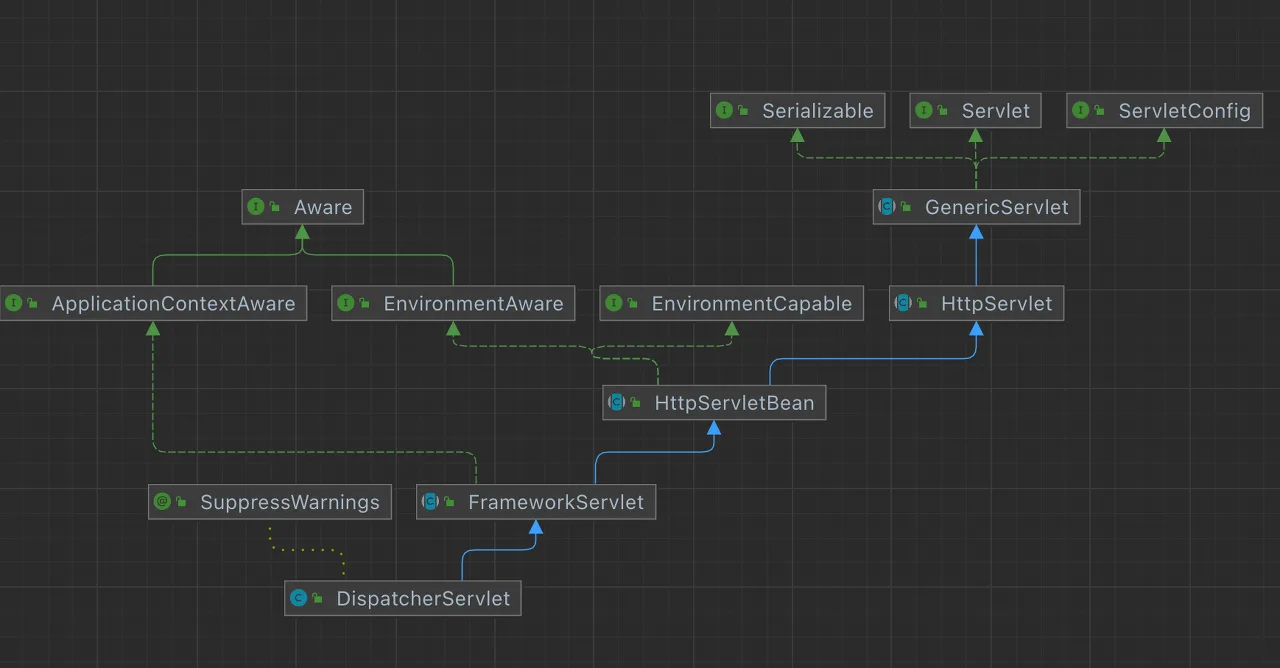The width and height of the screenshot is (1280, 668).
Task: Select the GenericServlet node label
Action: [997, 207]
